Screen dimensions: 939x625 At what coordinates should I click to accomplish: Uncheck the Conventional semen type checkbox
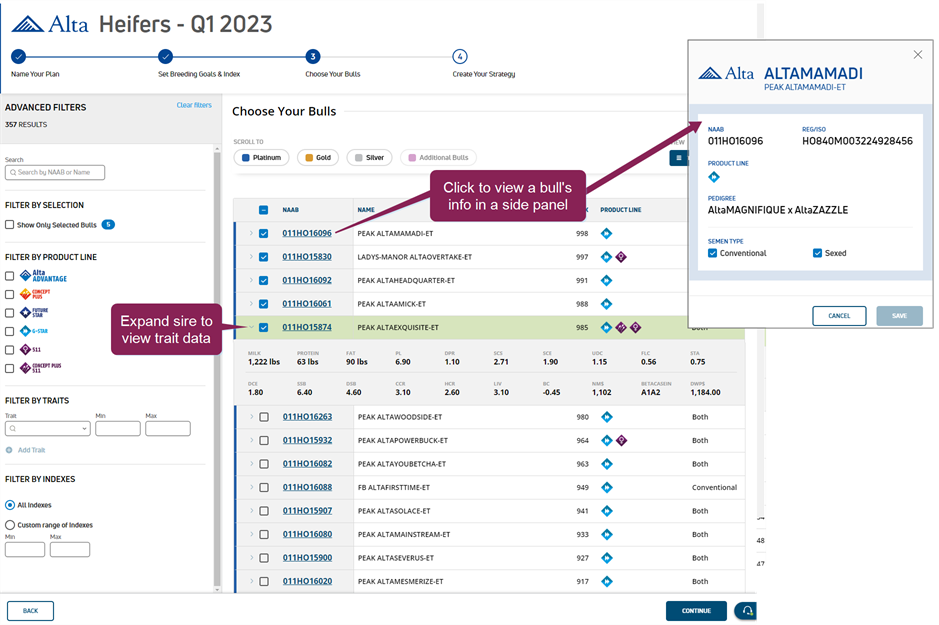(x=713, y=253)
